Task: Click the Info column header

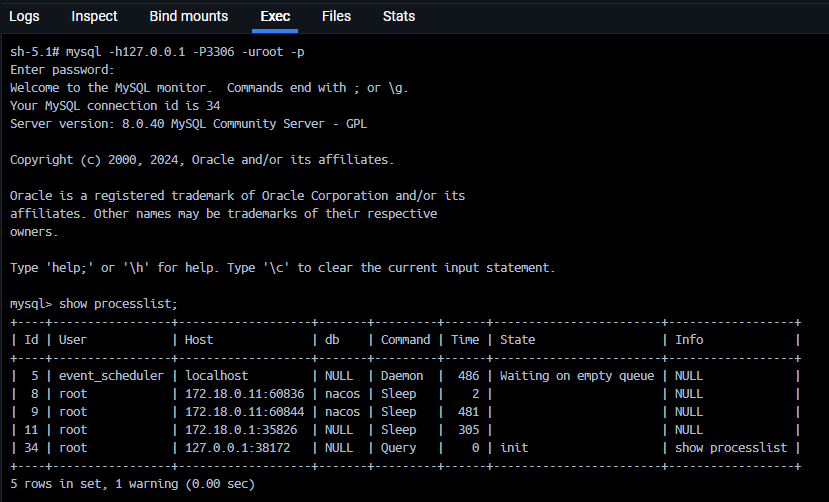Action: tap(689, 340)
